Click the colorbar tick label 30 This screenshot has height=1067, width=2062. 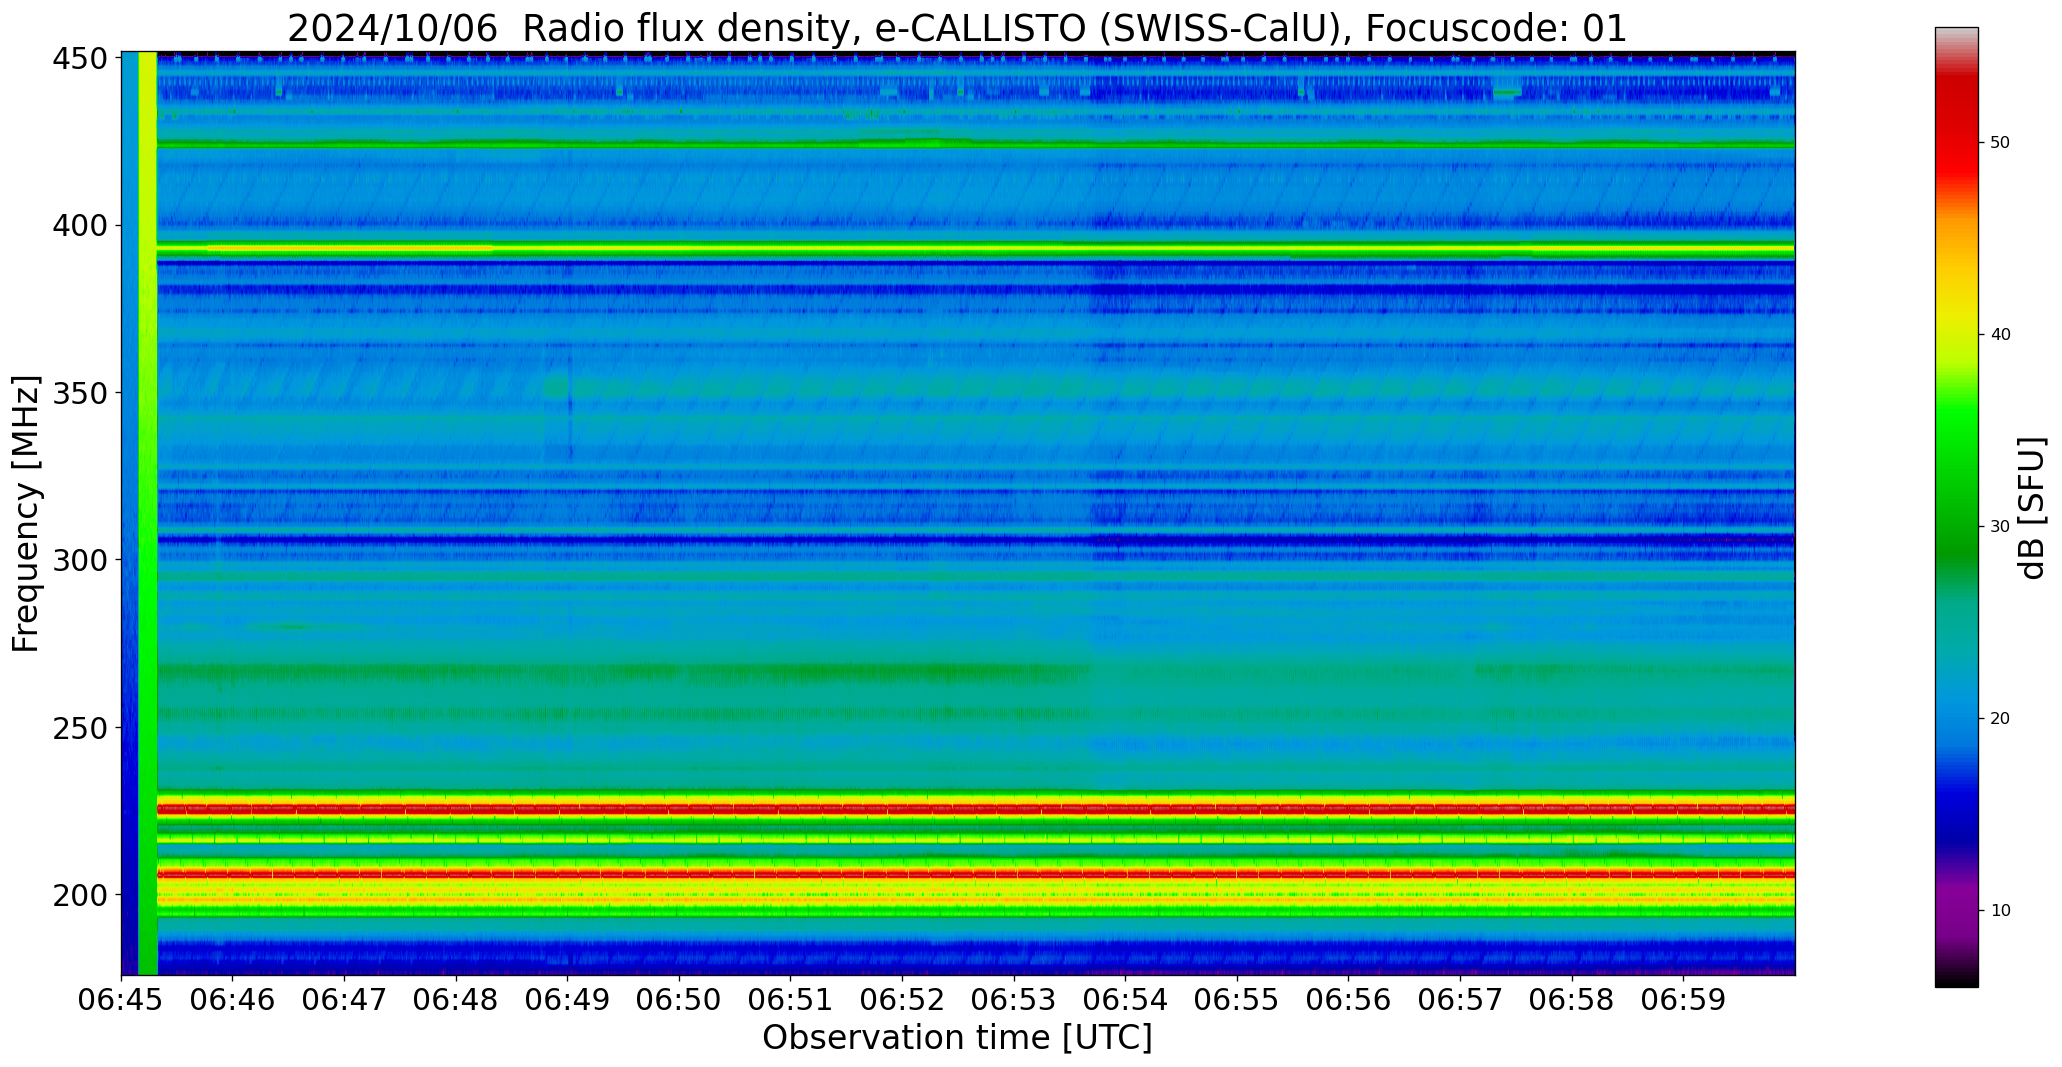[x=2000, y=527]
